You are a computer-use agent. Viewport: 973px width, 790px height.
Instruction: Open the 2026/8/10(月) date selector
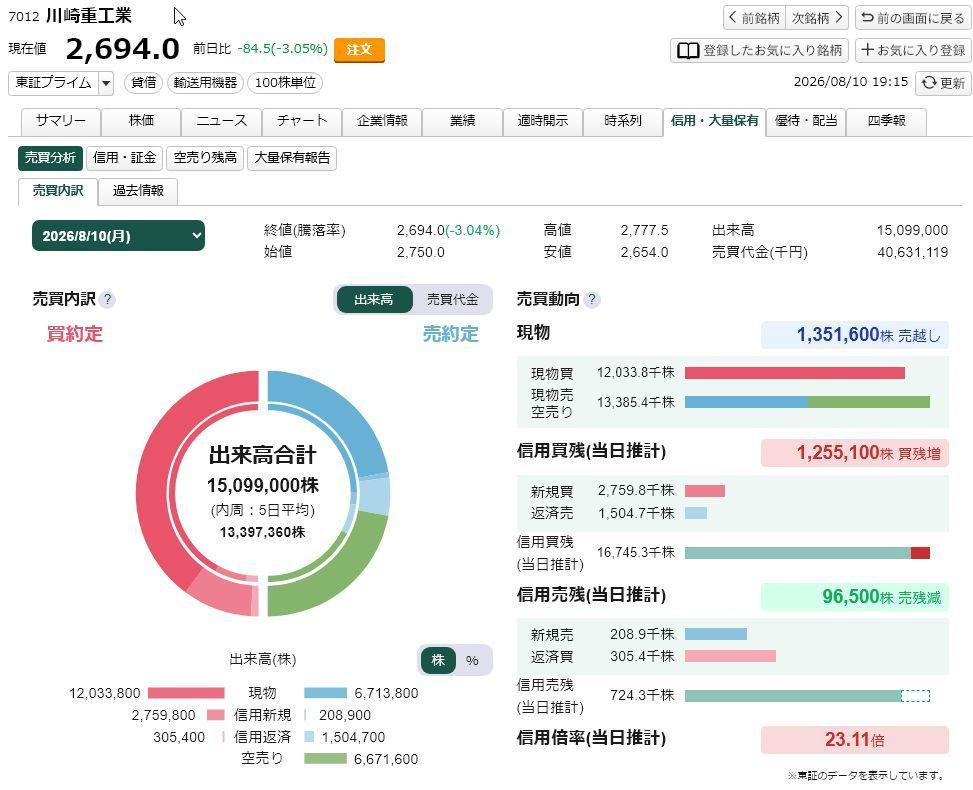tap(118, 236)
